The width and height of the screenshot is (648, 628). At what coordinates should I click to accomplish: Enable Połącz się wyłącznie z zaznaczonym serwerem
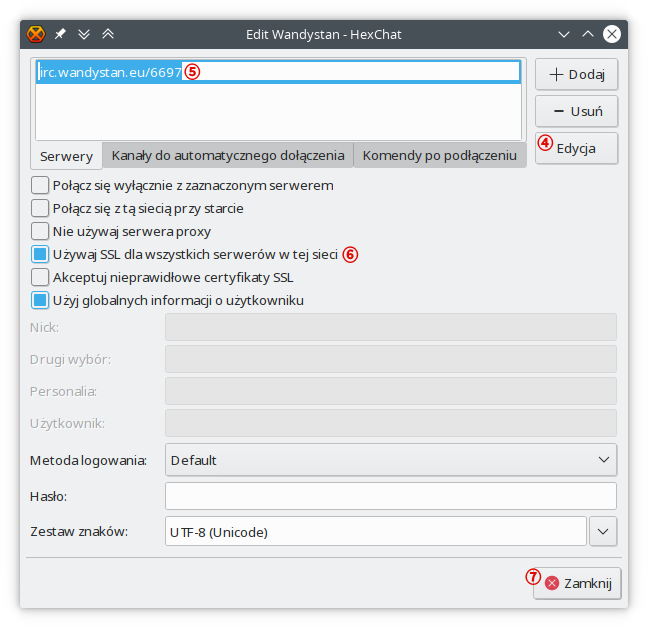(x=40, y=186)
